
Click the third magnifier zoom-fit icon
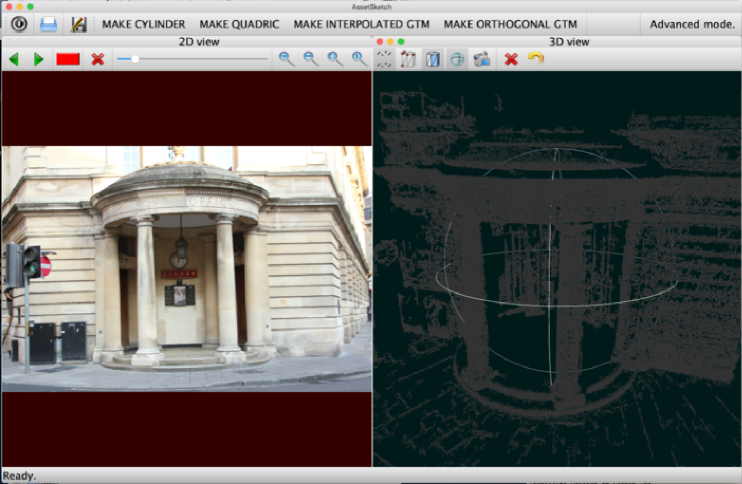tap(336, 59)
